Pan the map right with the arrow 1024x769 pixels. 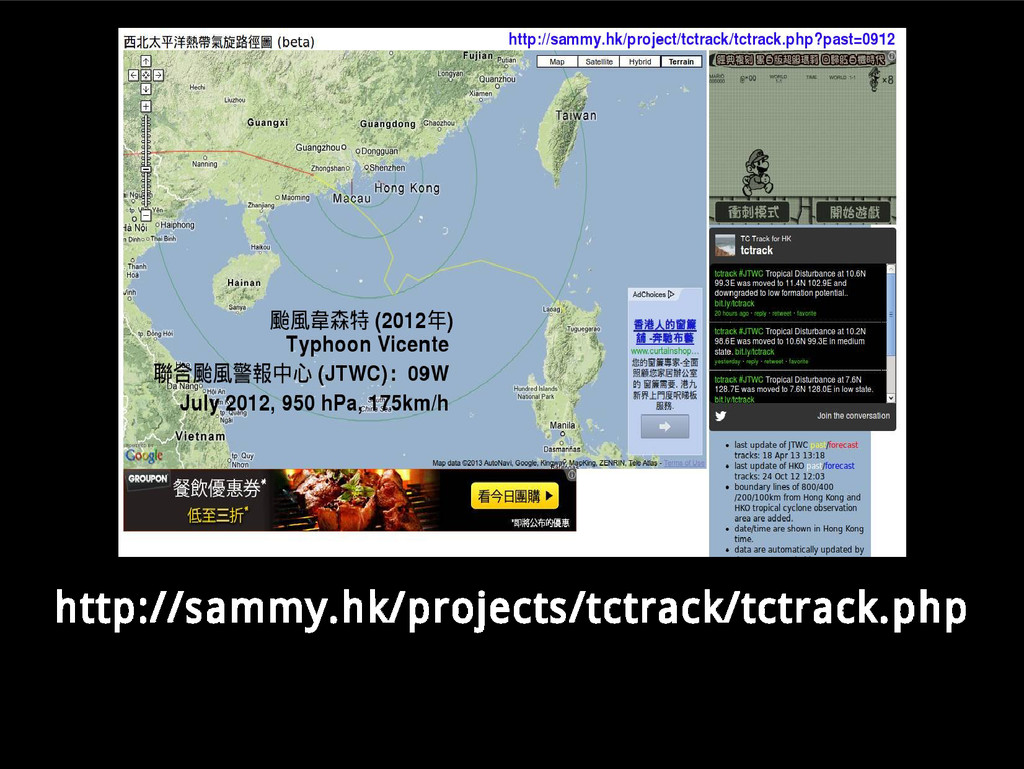tap(158, 75)
